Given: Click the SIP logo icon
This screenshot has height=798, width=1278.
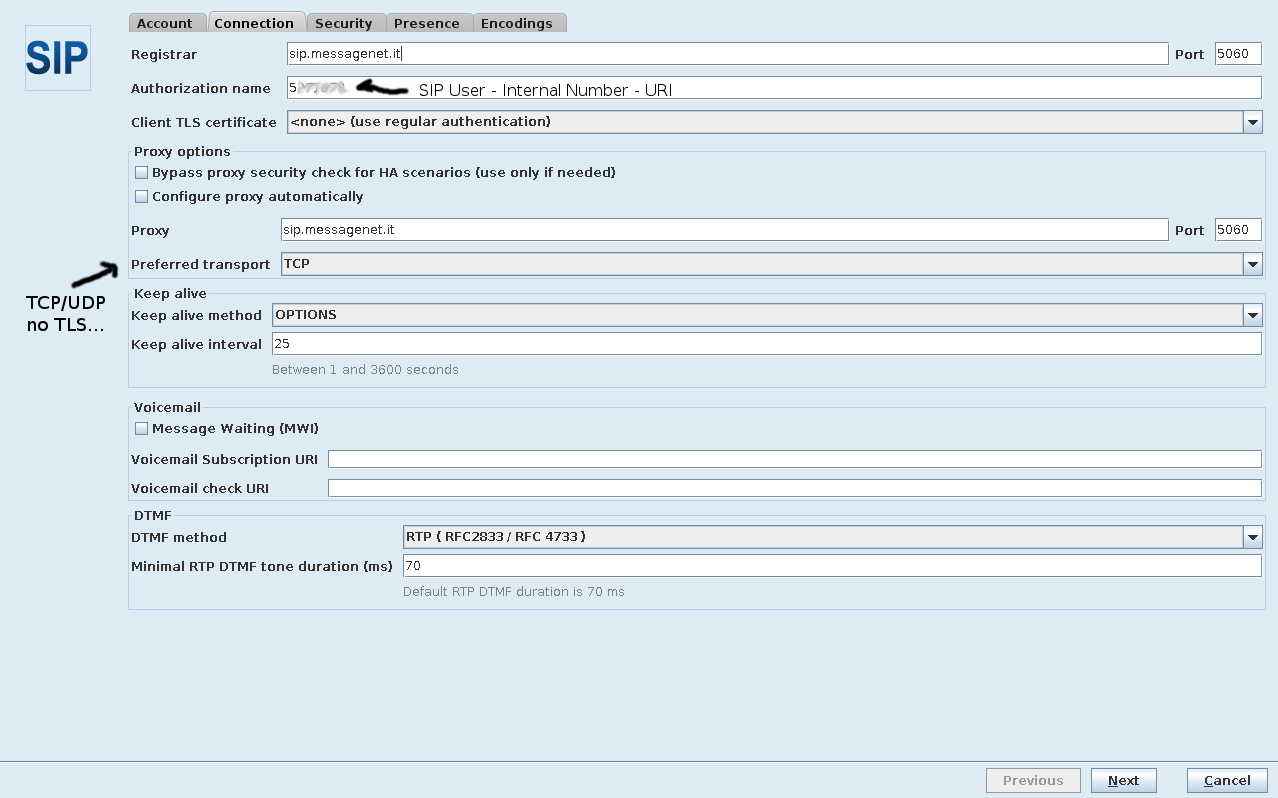Looking at the screenshot, I should coord(57,58).
